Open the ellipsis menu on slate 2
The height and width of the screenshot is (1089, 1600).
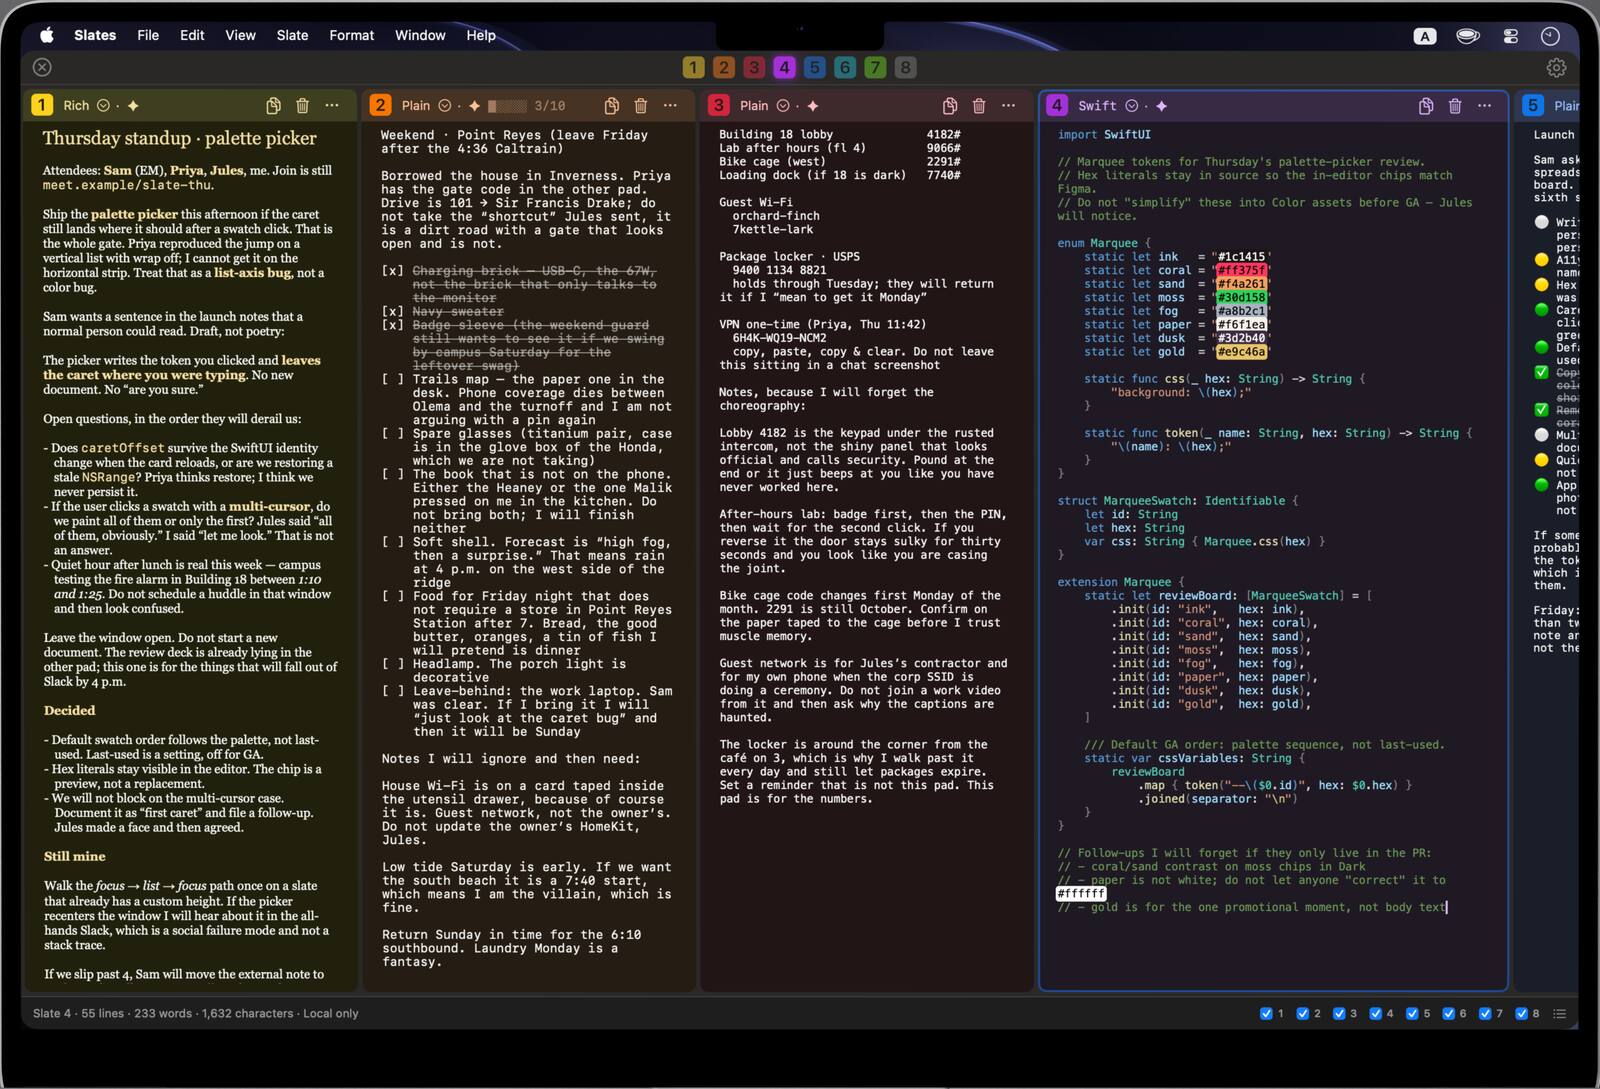click(670, 105)
